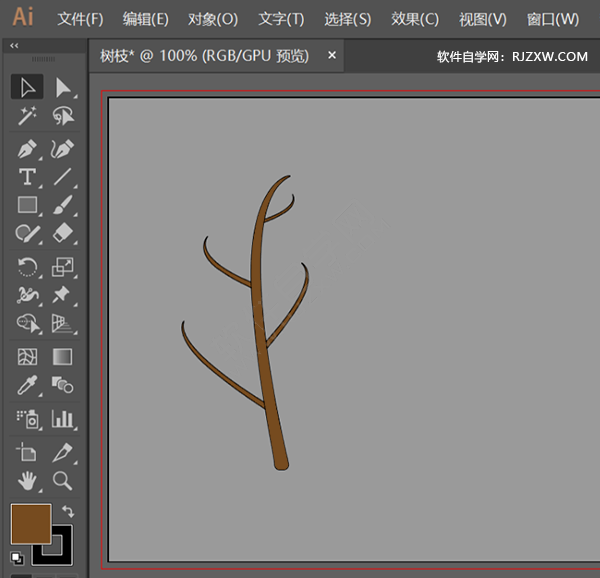600x578 pixels.
Task: Pick the Rotate tool
Action: coord(27,267)
